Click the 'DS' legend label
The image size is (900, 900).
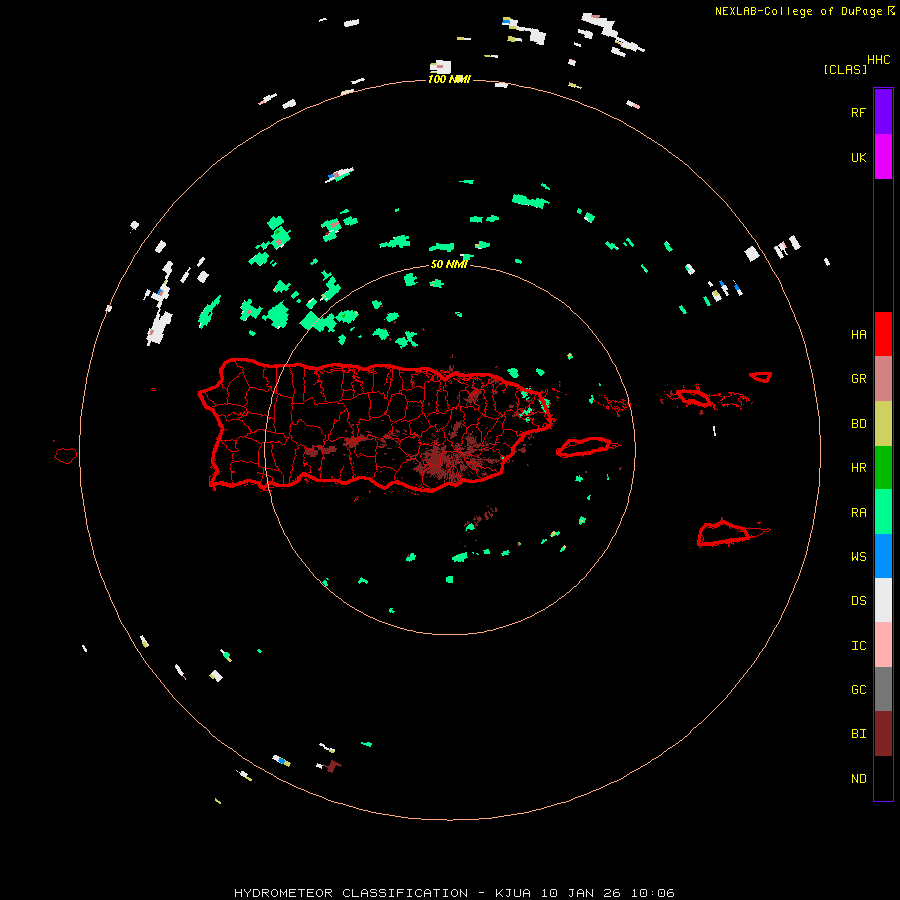(858, 601)
